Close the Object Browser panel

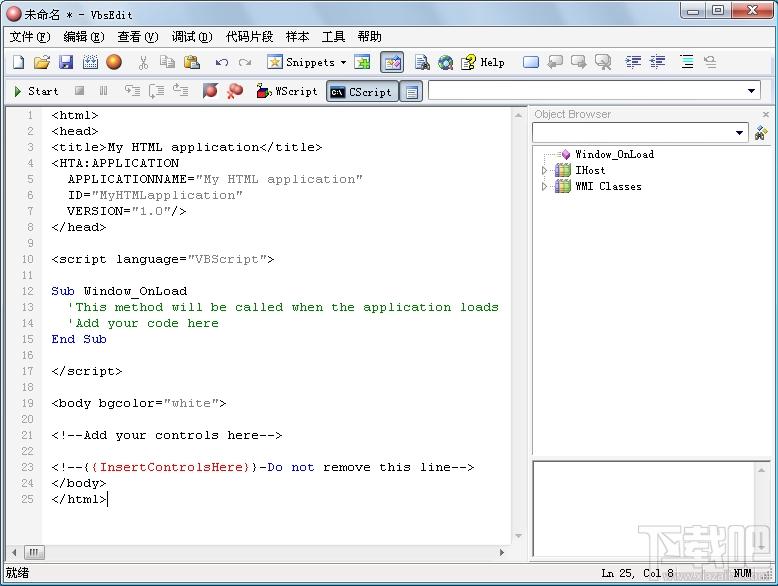[x=766, y=114]
